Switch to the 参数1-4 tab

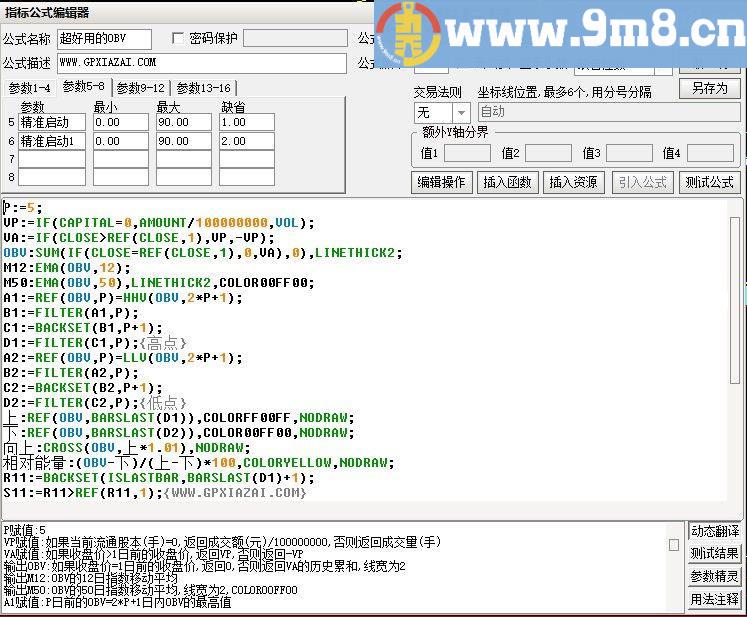point(29,88)
